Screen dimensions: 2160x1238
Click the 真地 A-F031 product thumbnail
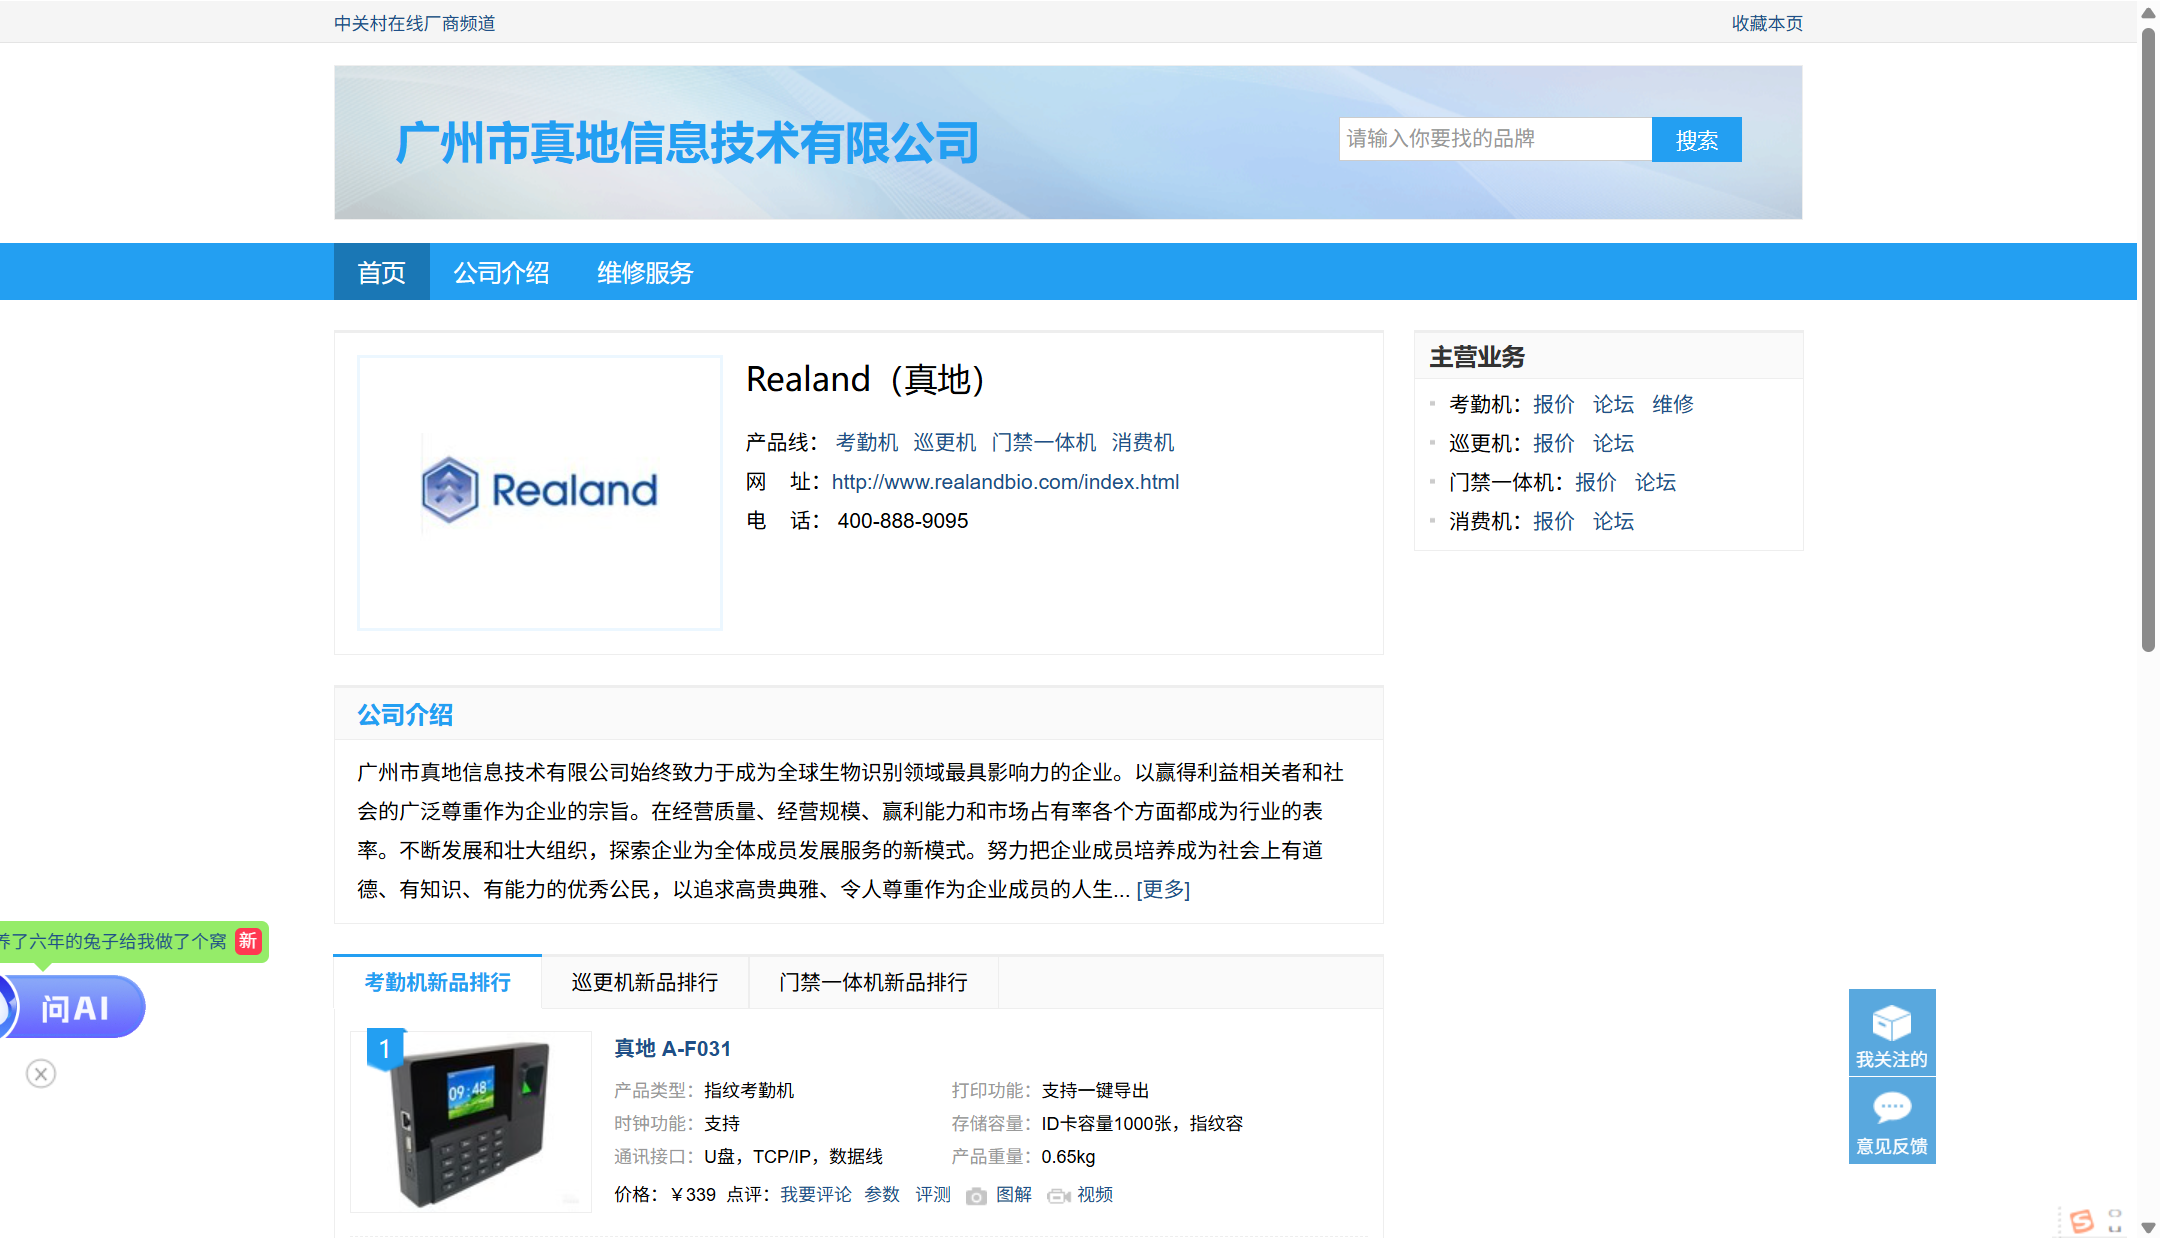click(x=471, y=1122)
